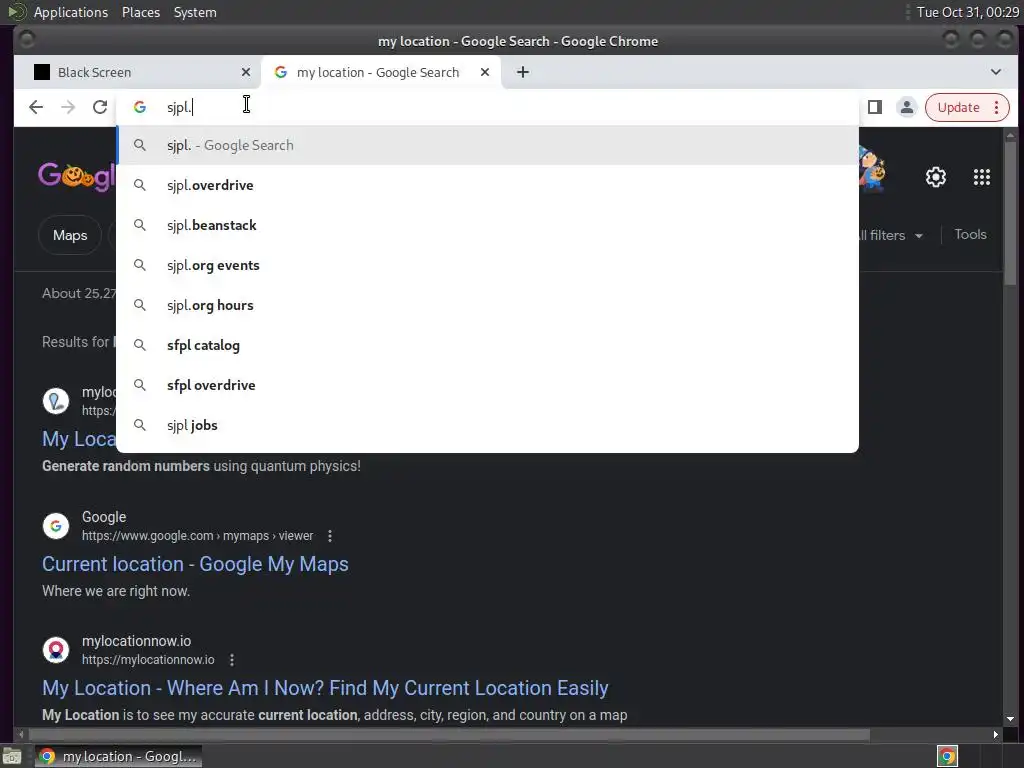Switch to the Black Screen tab
This screenshot has width=1024, height=768.
(137, 72)
